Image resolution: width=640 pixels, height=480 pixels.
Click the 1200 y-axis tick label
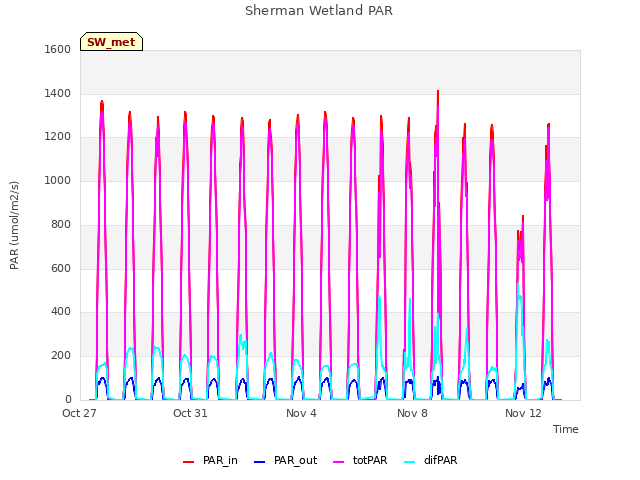pyautogui.click(x=58, y=137)
